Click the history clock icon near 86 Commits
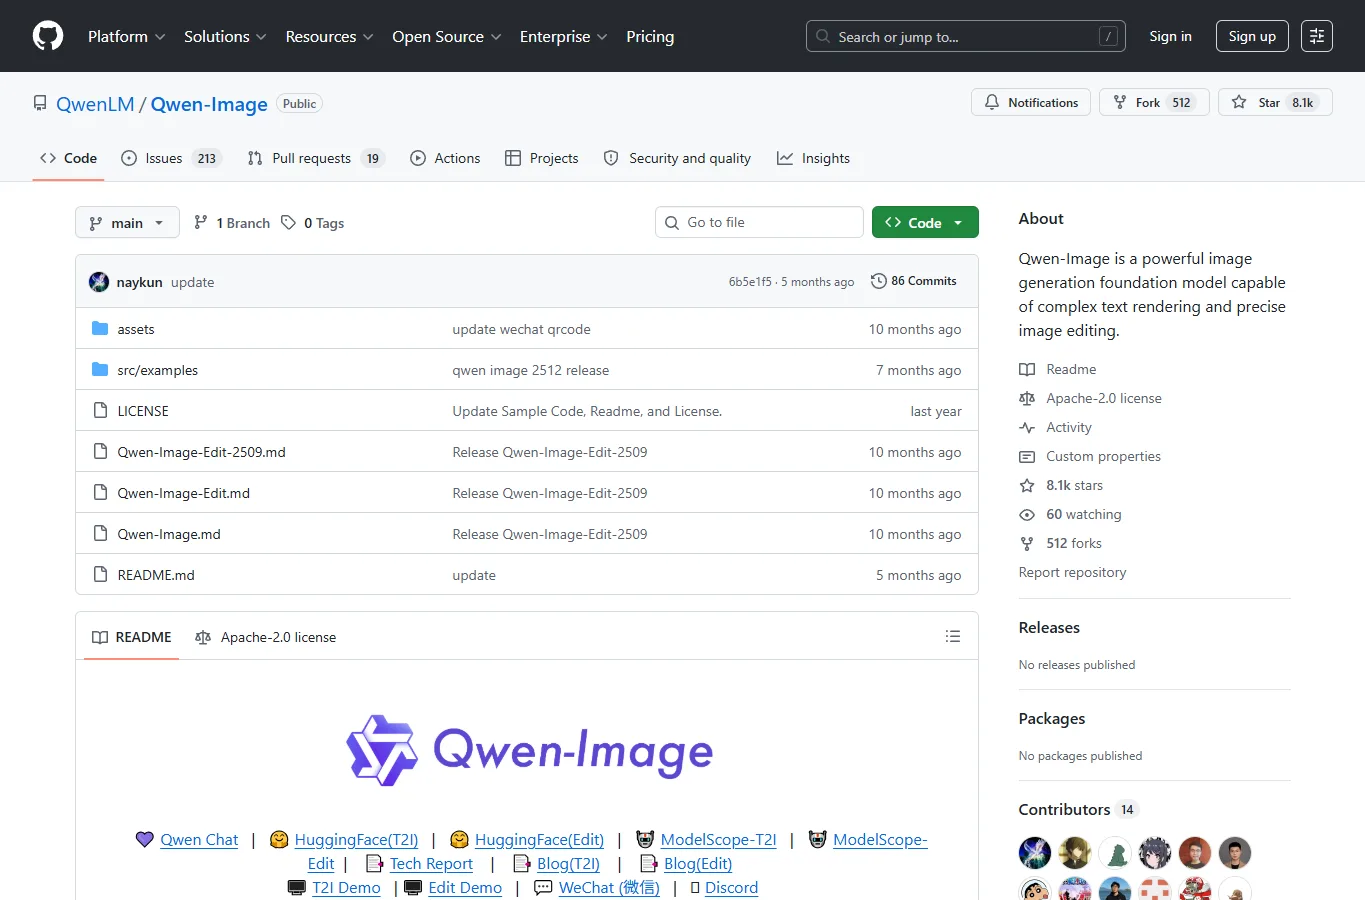This screenshot has height=900, width=1365. click(879, 281)
